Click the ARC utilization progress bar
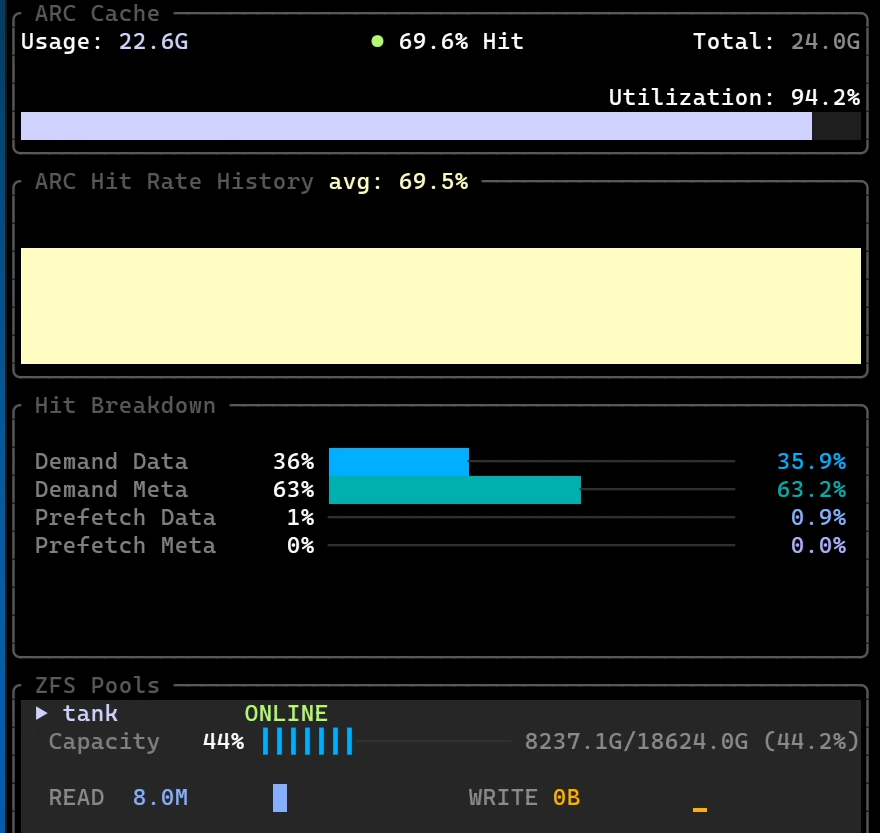Image resolution: width=880 pixels, height=833 pixels. coord(441,126)
